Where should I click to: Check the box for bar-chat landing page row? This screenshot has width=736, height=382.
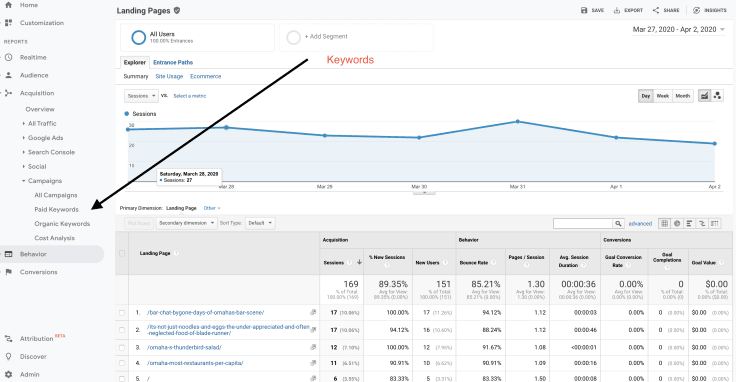(122, 313)
